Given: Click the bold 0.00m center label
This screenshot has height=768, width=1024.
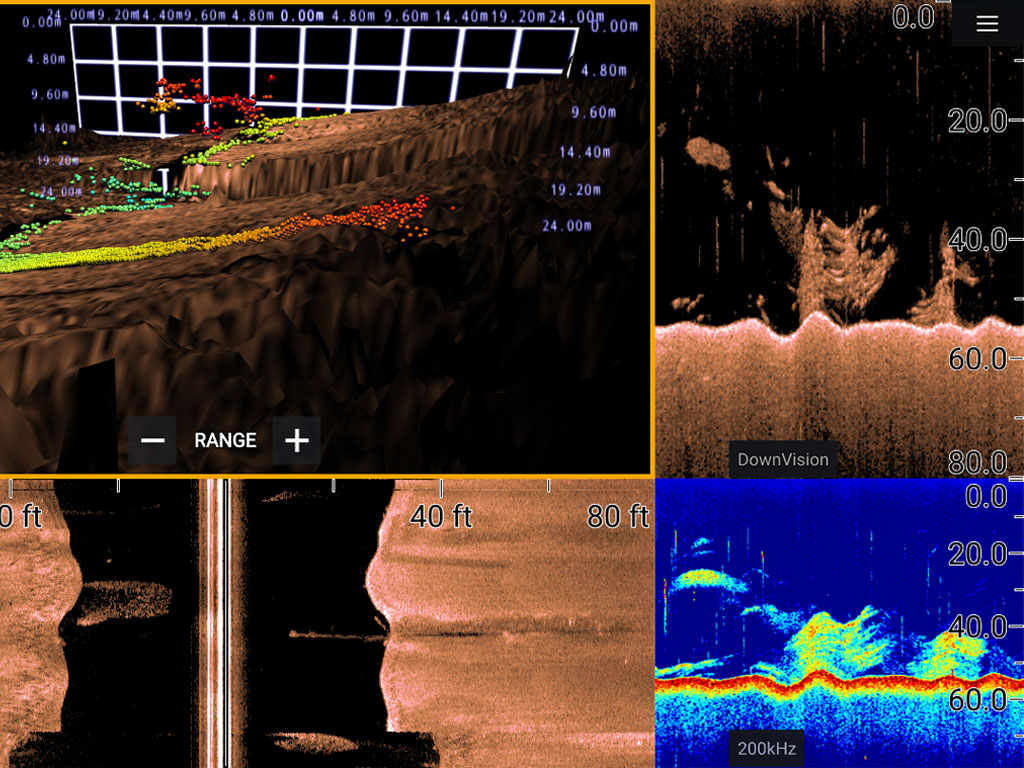Looking at the screenshot, I should point(302,16).
